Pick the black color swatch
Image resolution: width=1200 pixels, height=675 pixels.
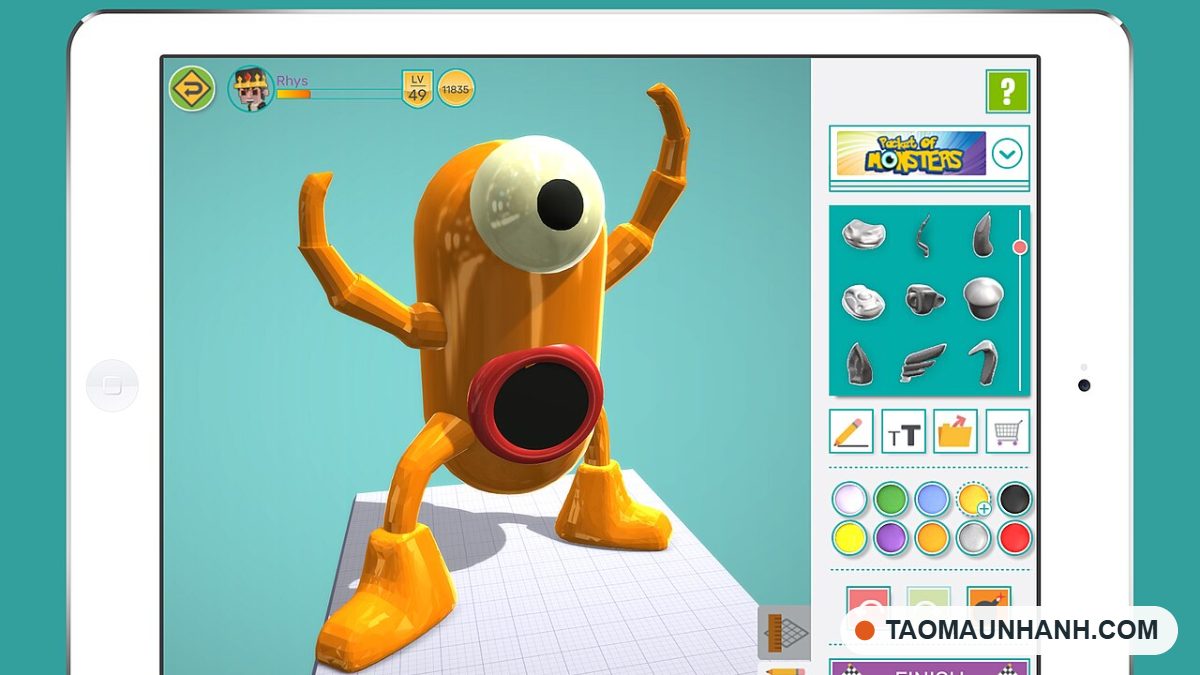click(1015, 499)
